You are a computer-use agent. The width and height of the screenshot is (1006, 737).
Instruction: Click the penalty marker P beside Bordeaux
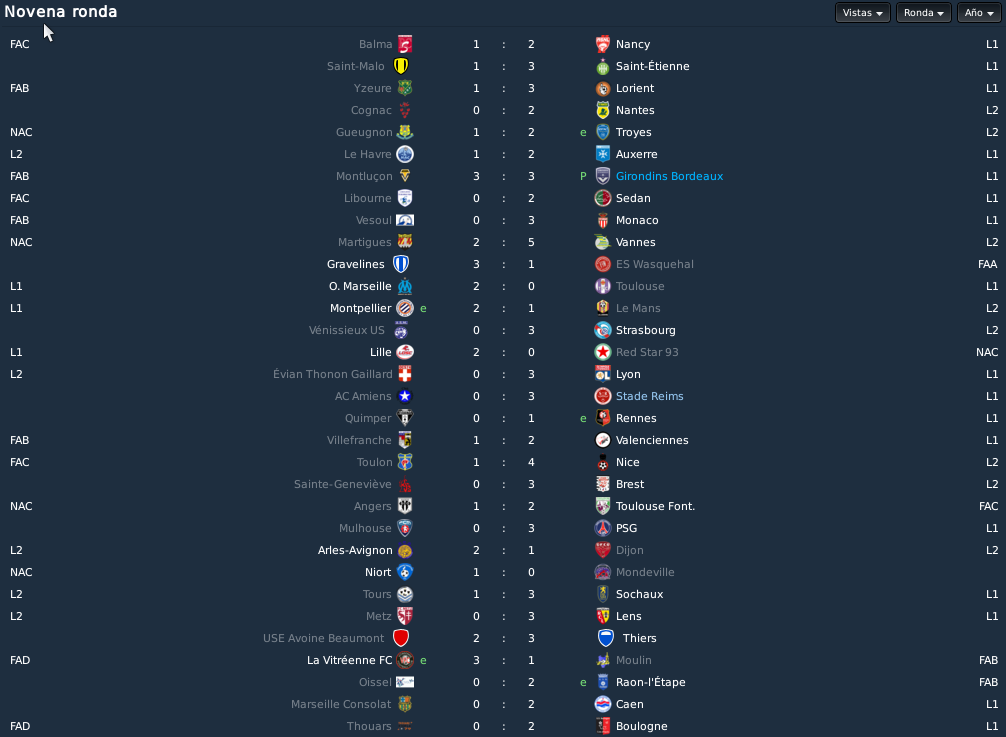click(583, 176)
